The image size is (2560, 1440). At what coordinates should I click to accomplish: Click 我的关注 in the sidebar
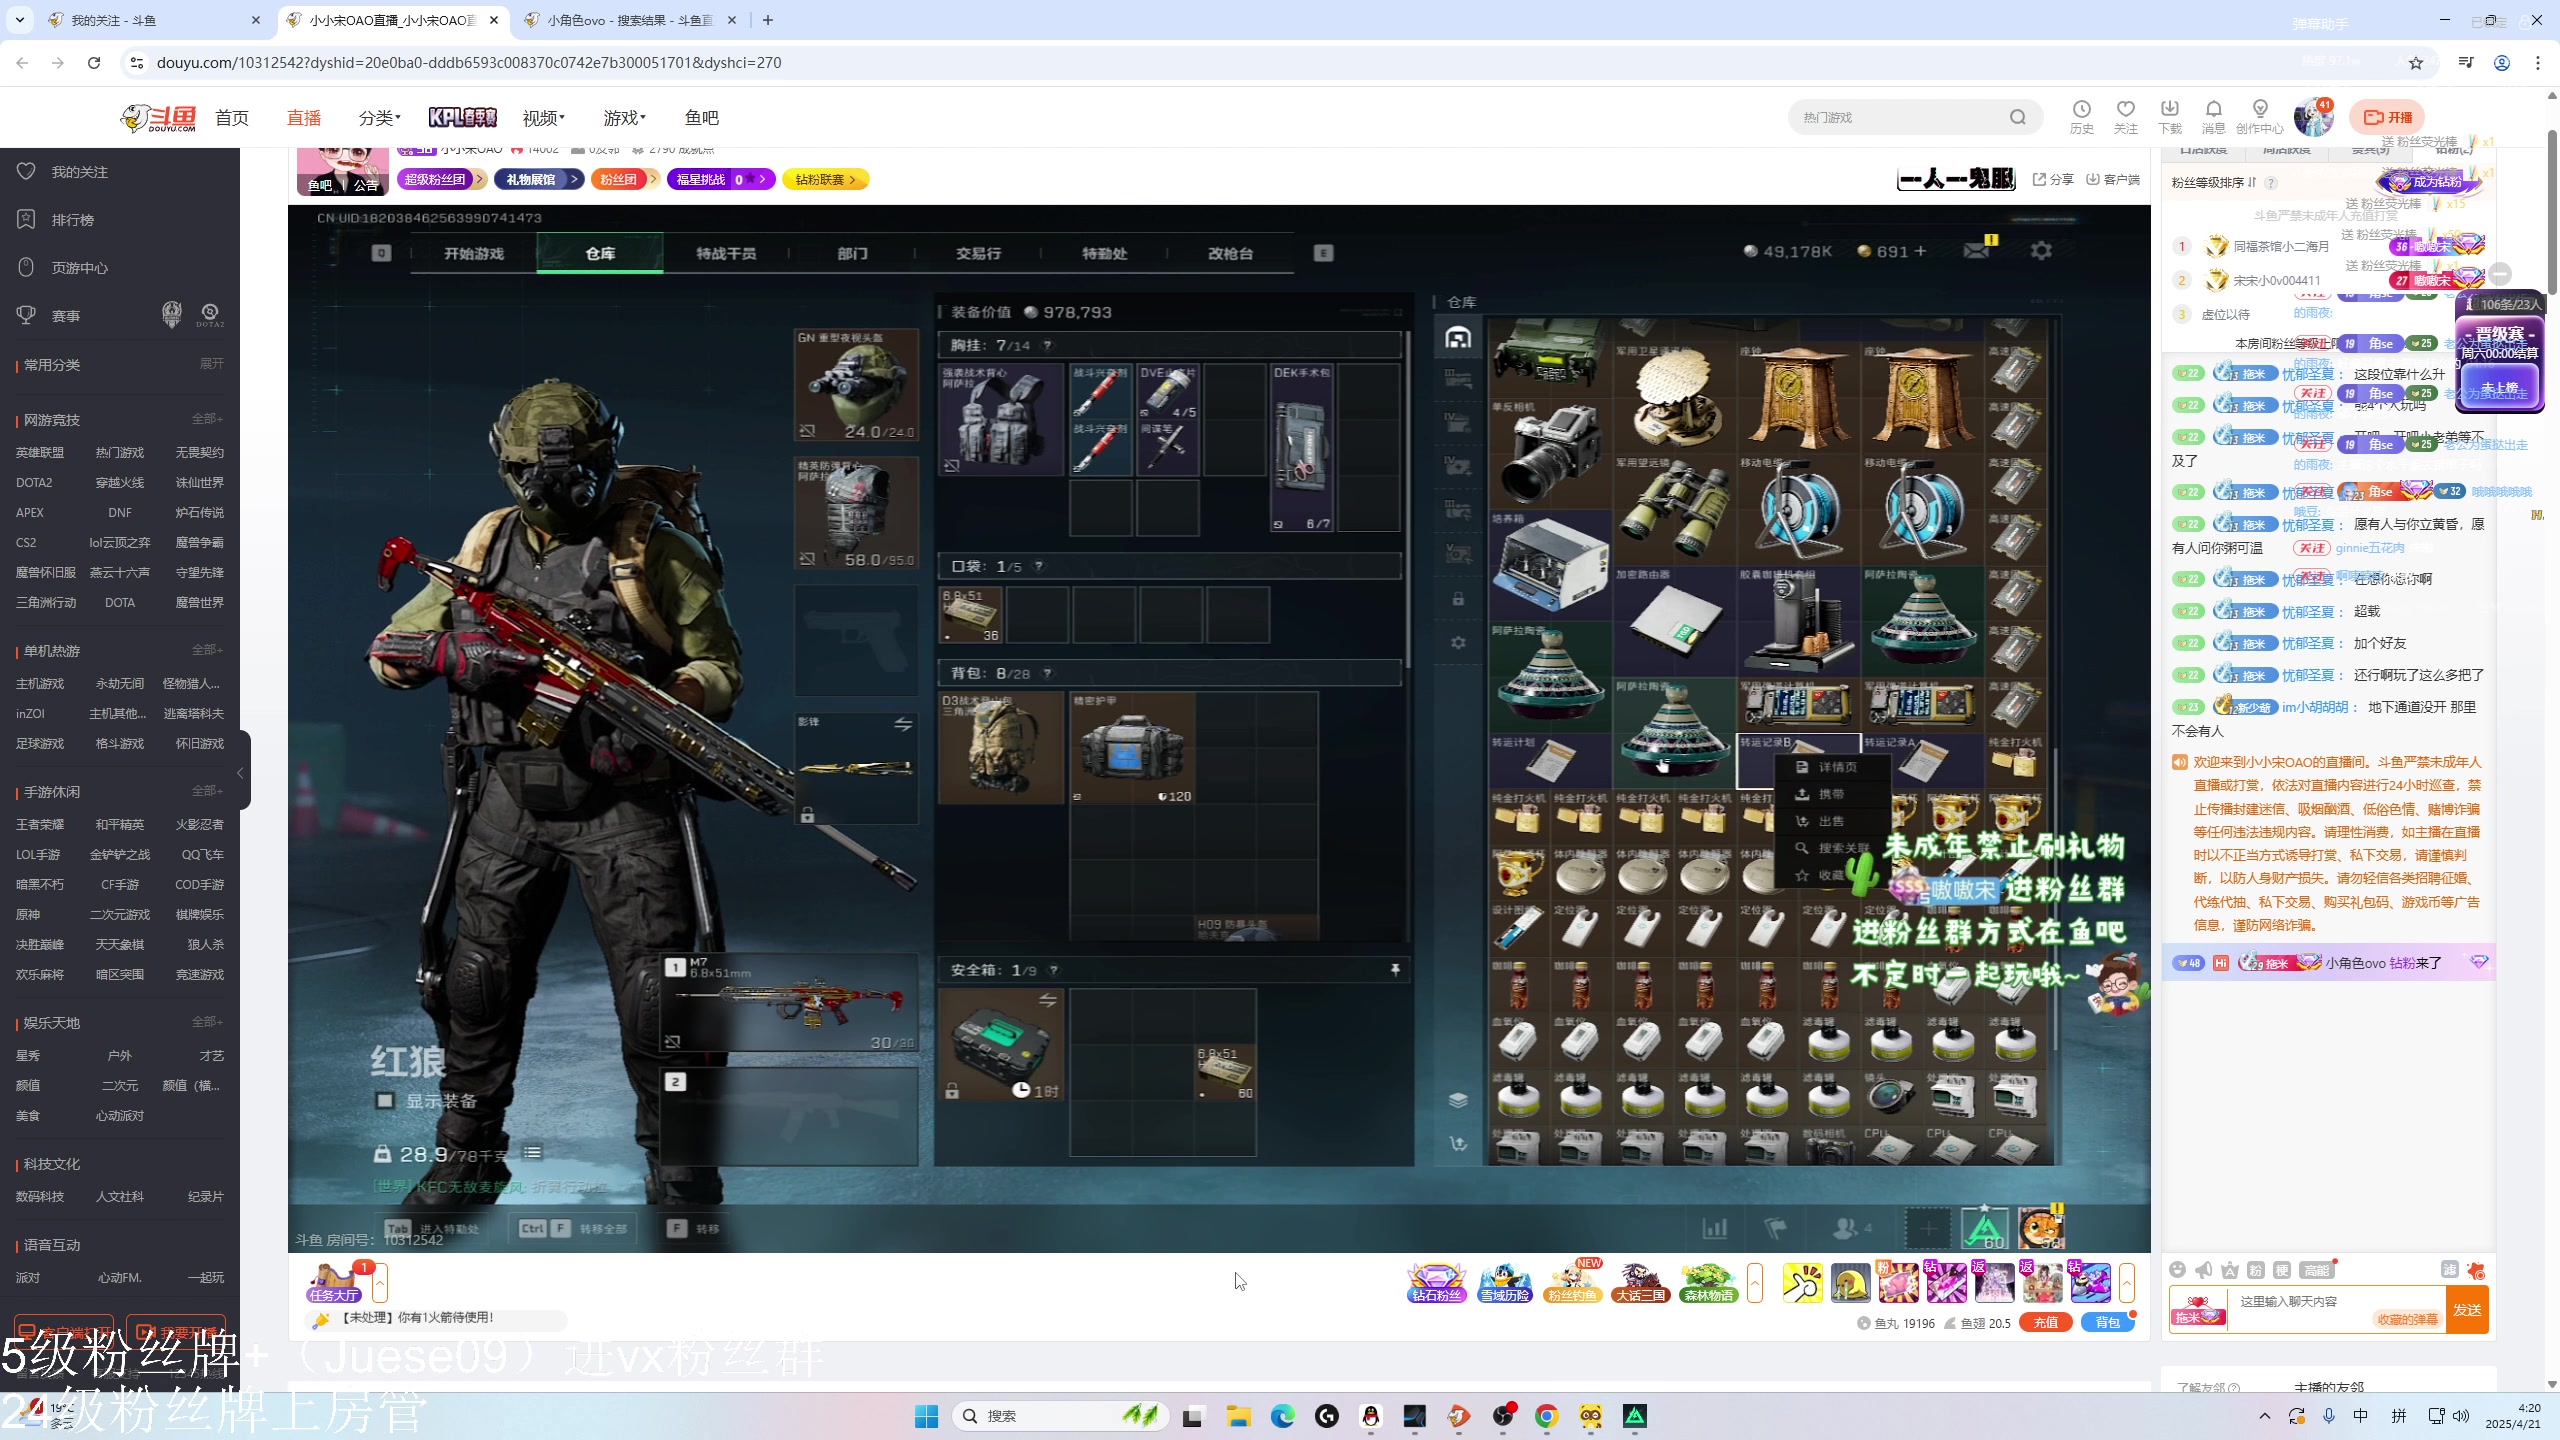click(79, 172)
